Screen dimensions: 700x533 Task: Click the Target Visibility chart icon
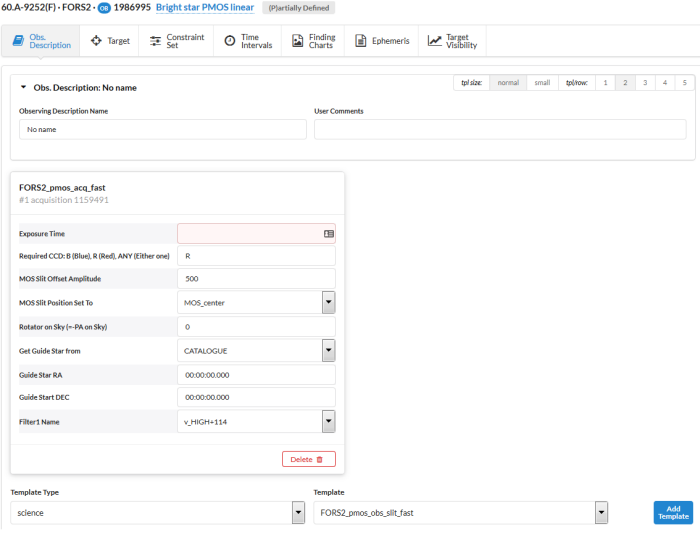434,41
